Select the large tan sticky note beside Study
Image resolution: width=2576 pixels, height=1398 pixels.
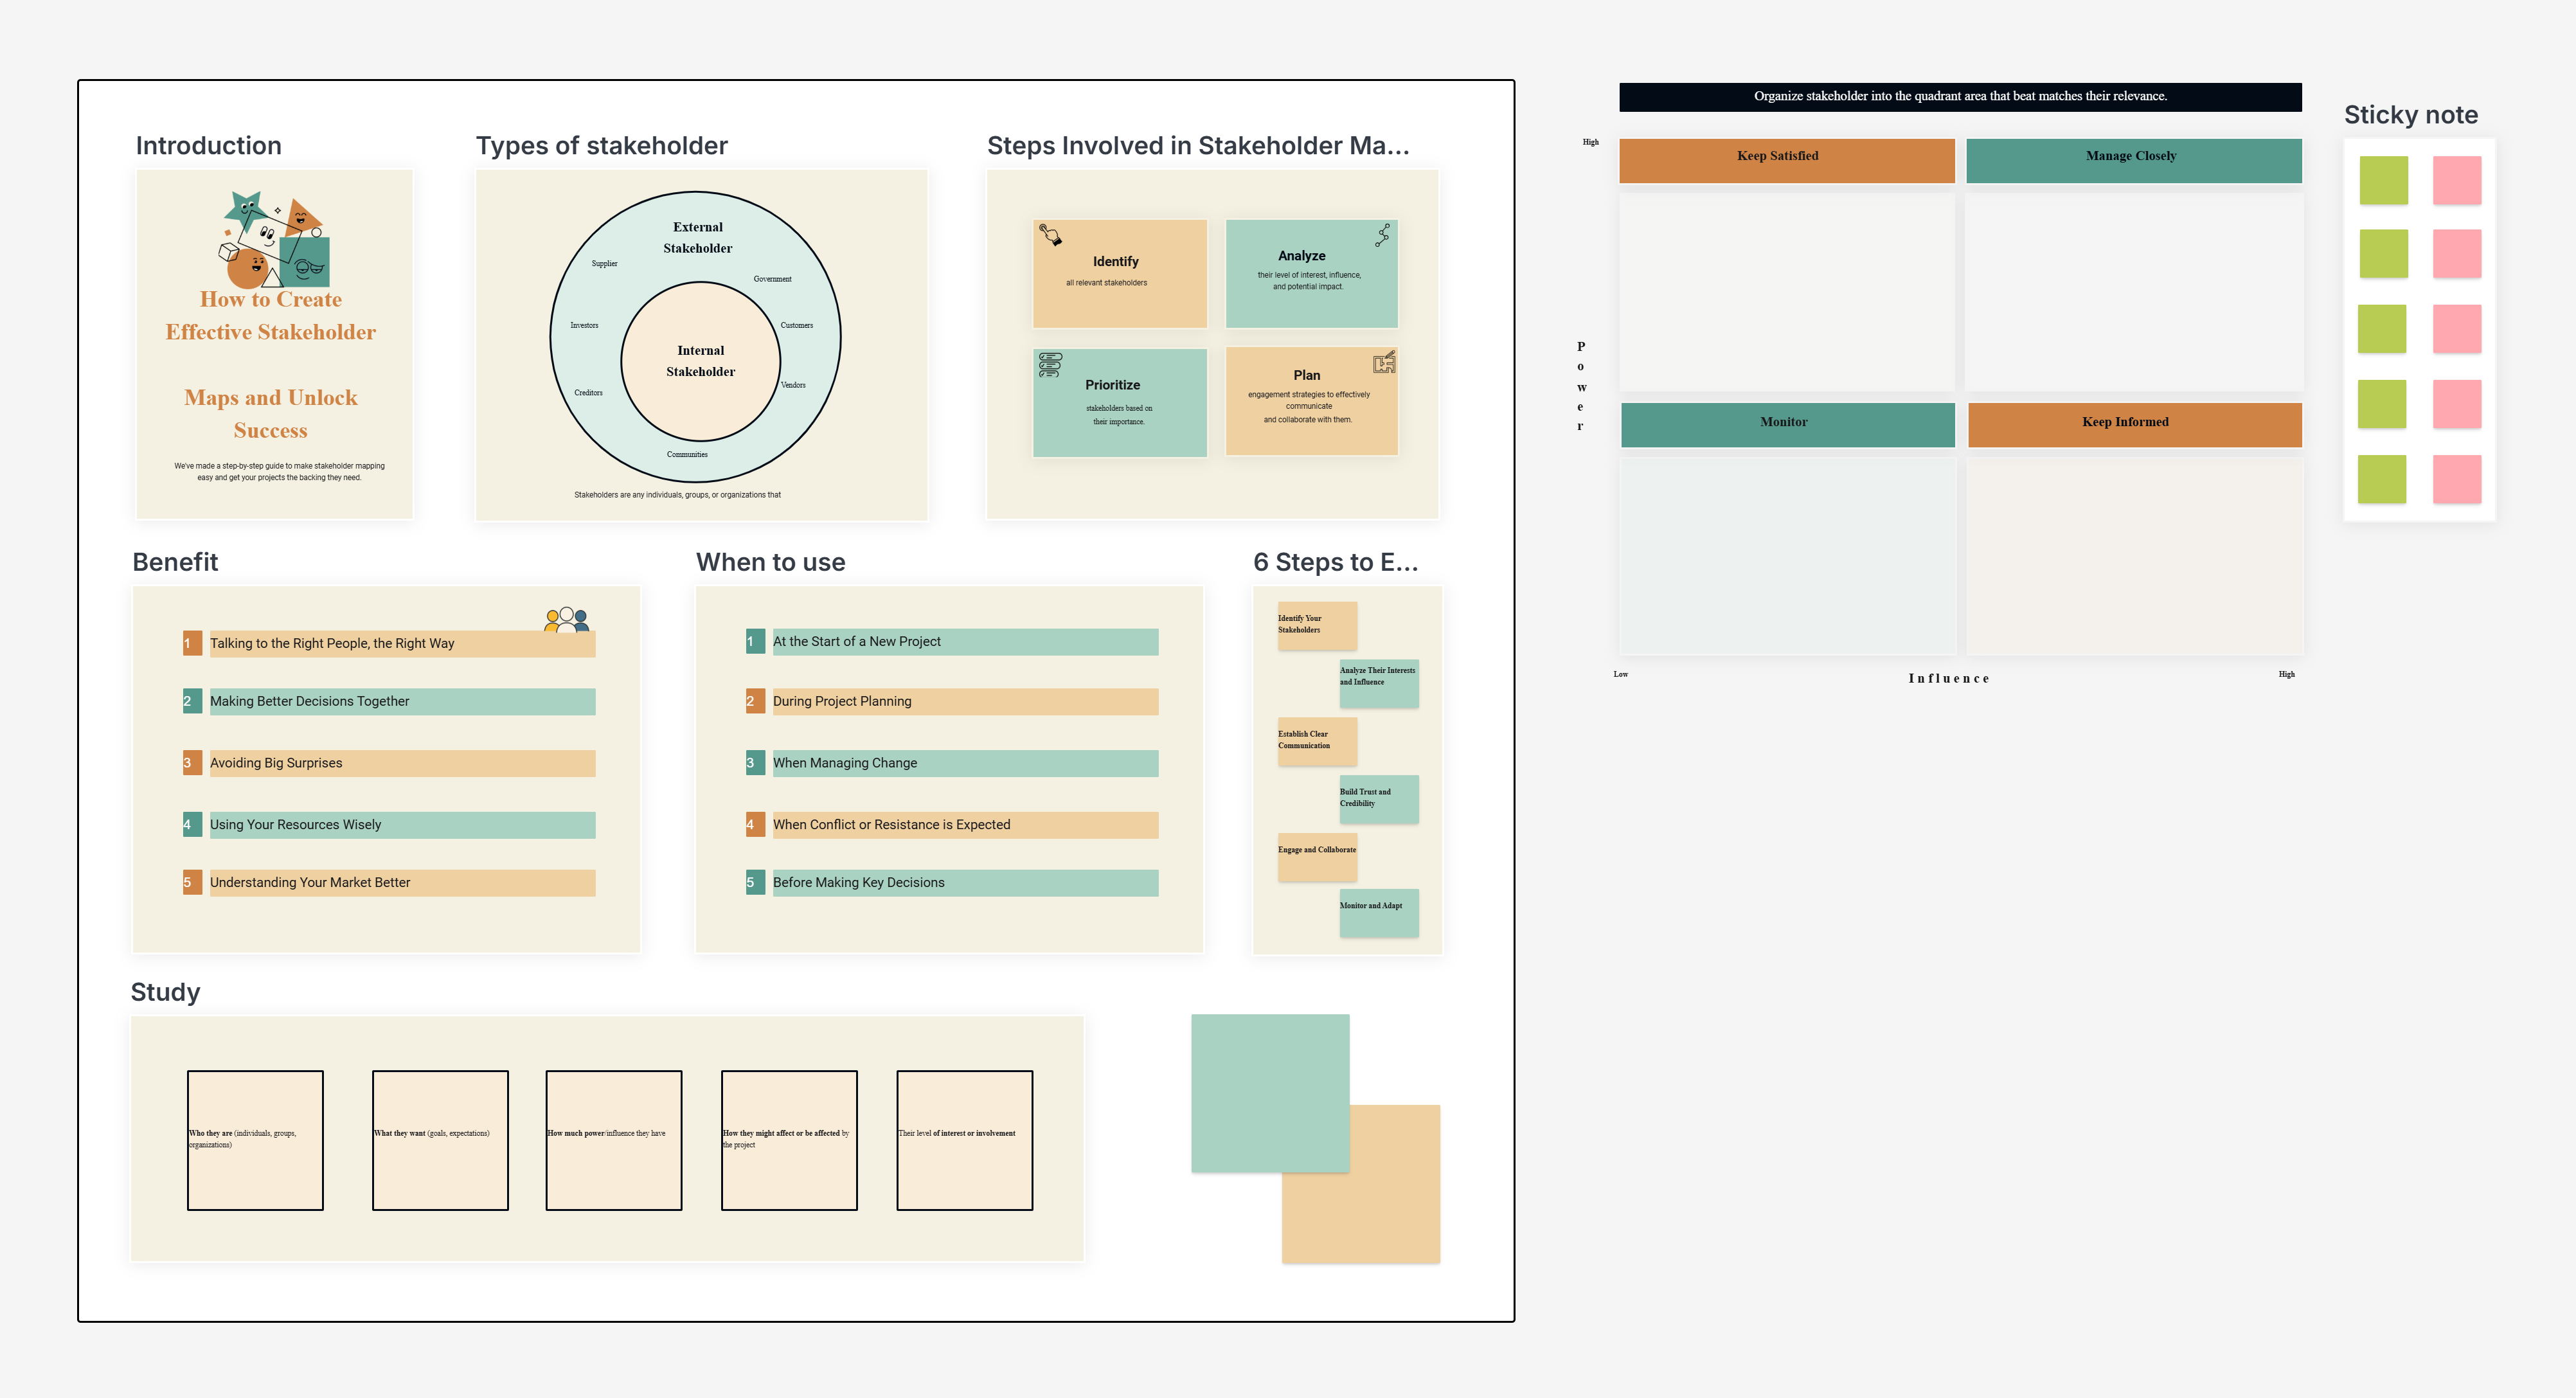tap(1361, 1184)
